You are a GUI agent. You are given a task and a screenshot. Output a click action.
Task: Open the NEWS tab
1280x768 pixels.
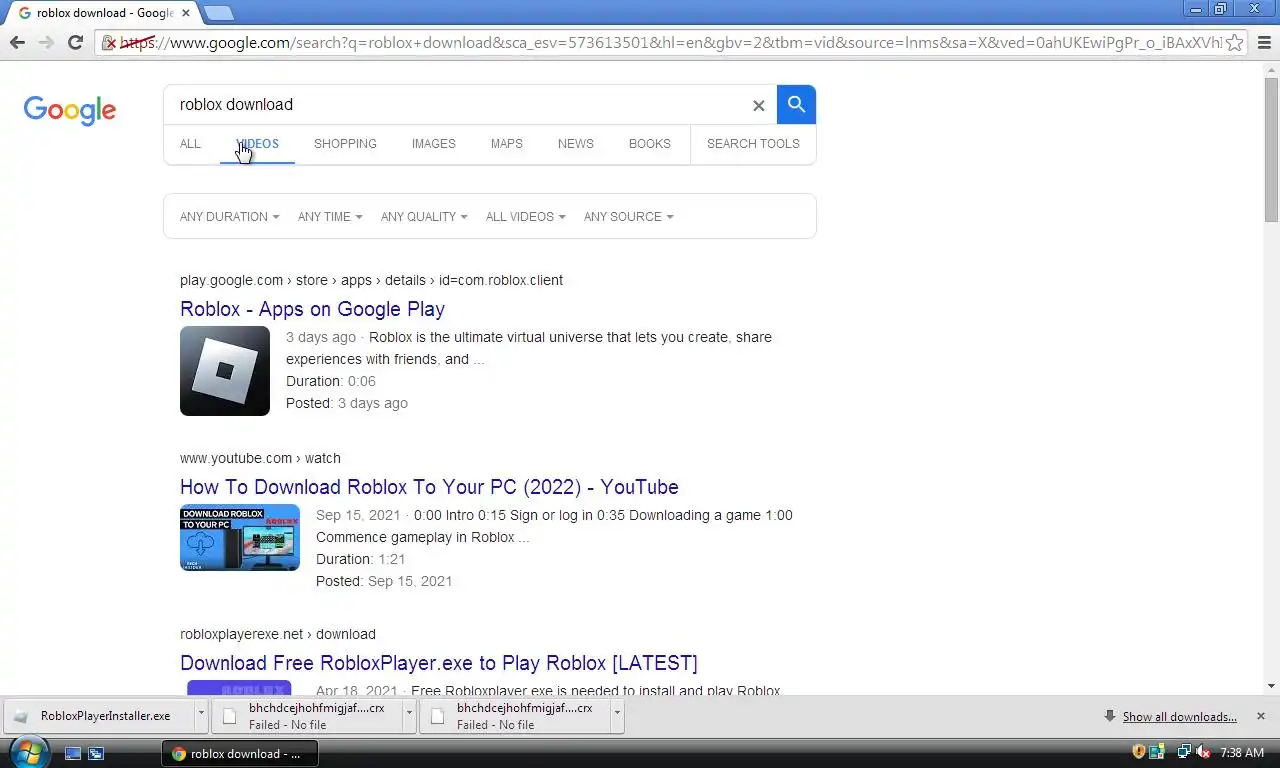[575, 144]
